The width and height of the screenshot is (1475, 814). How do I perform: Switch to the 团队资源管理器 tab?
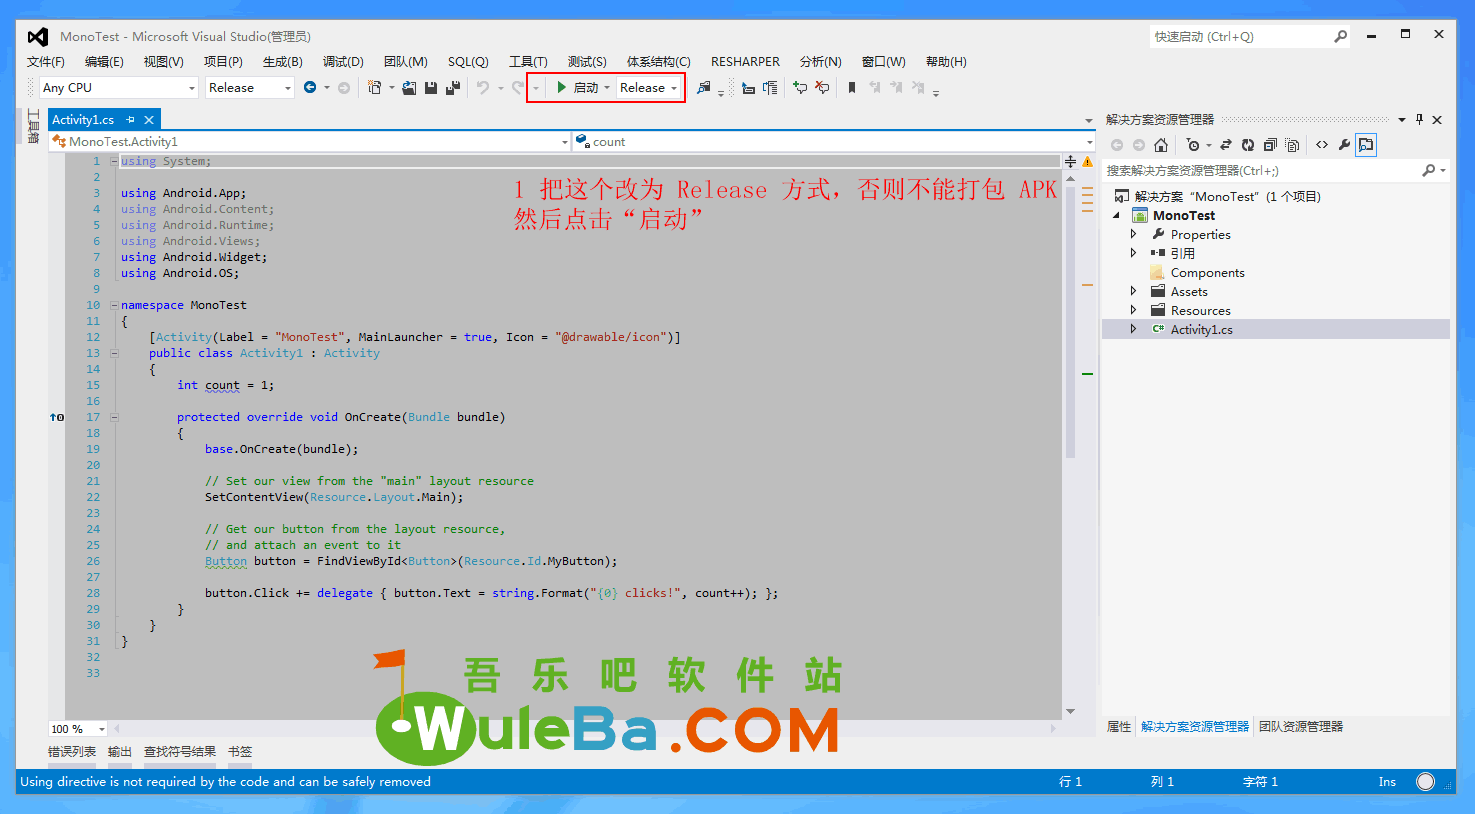tap(1301, 727)
